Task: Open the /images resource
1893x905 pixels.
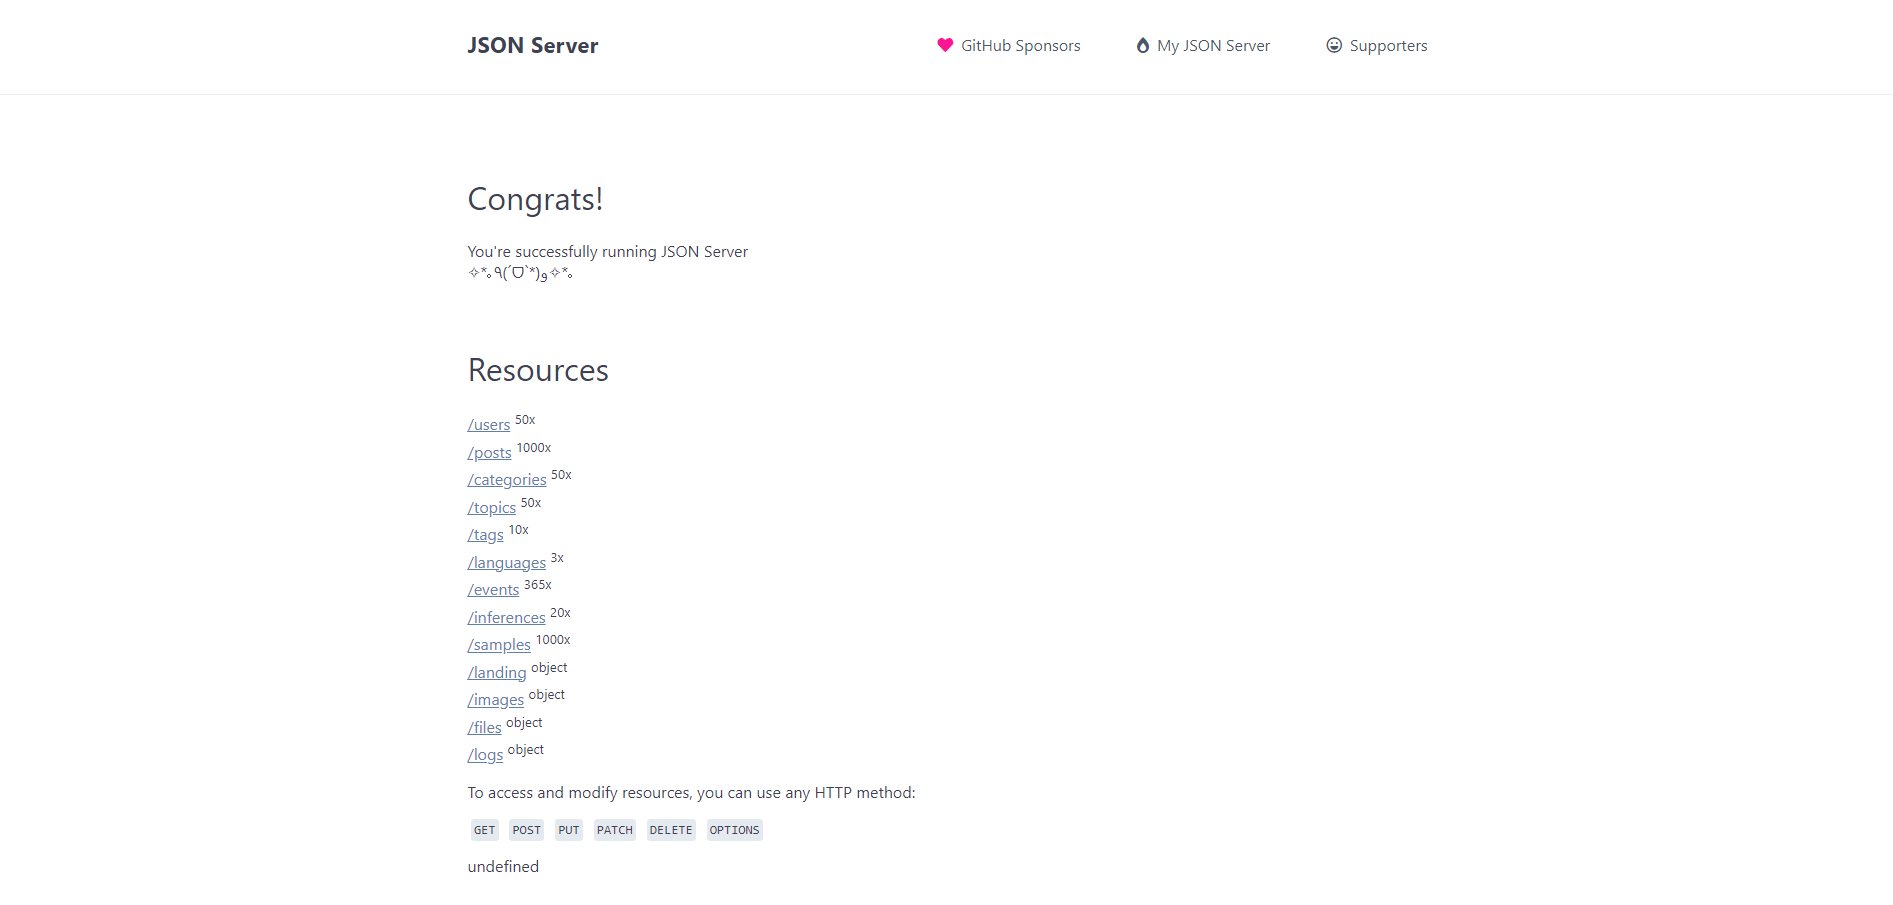Action: click(496, 700)
